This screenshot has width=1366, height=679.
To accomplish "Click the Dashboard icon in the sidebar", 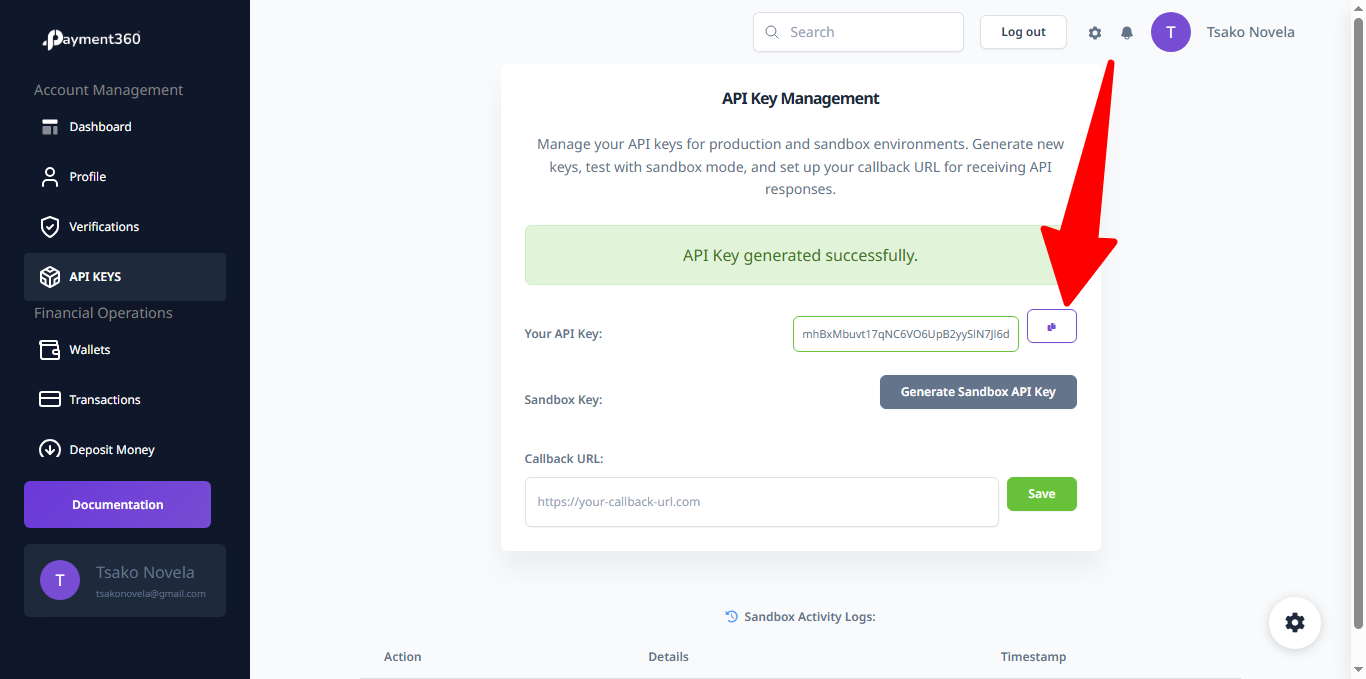I will [x=50, y=127].
